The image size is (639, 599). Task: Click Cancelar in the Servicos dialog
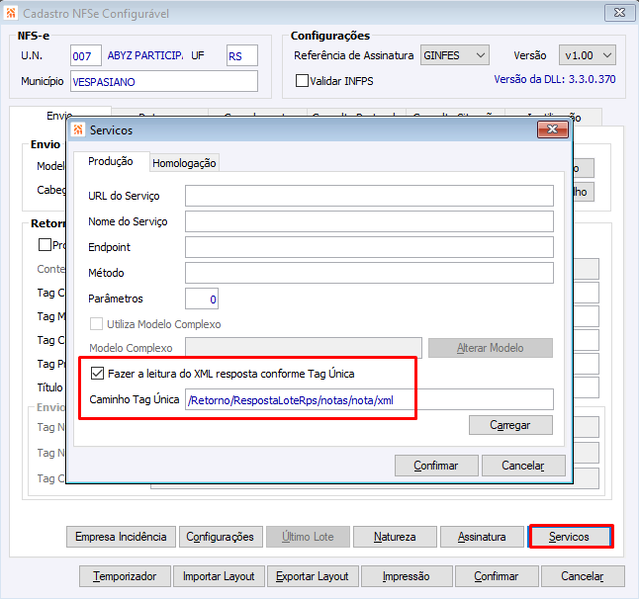point(523,465)
